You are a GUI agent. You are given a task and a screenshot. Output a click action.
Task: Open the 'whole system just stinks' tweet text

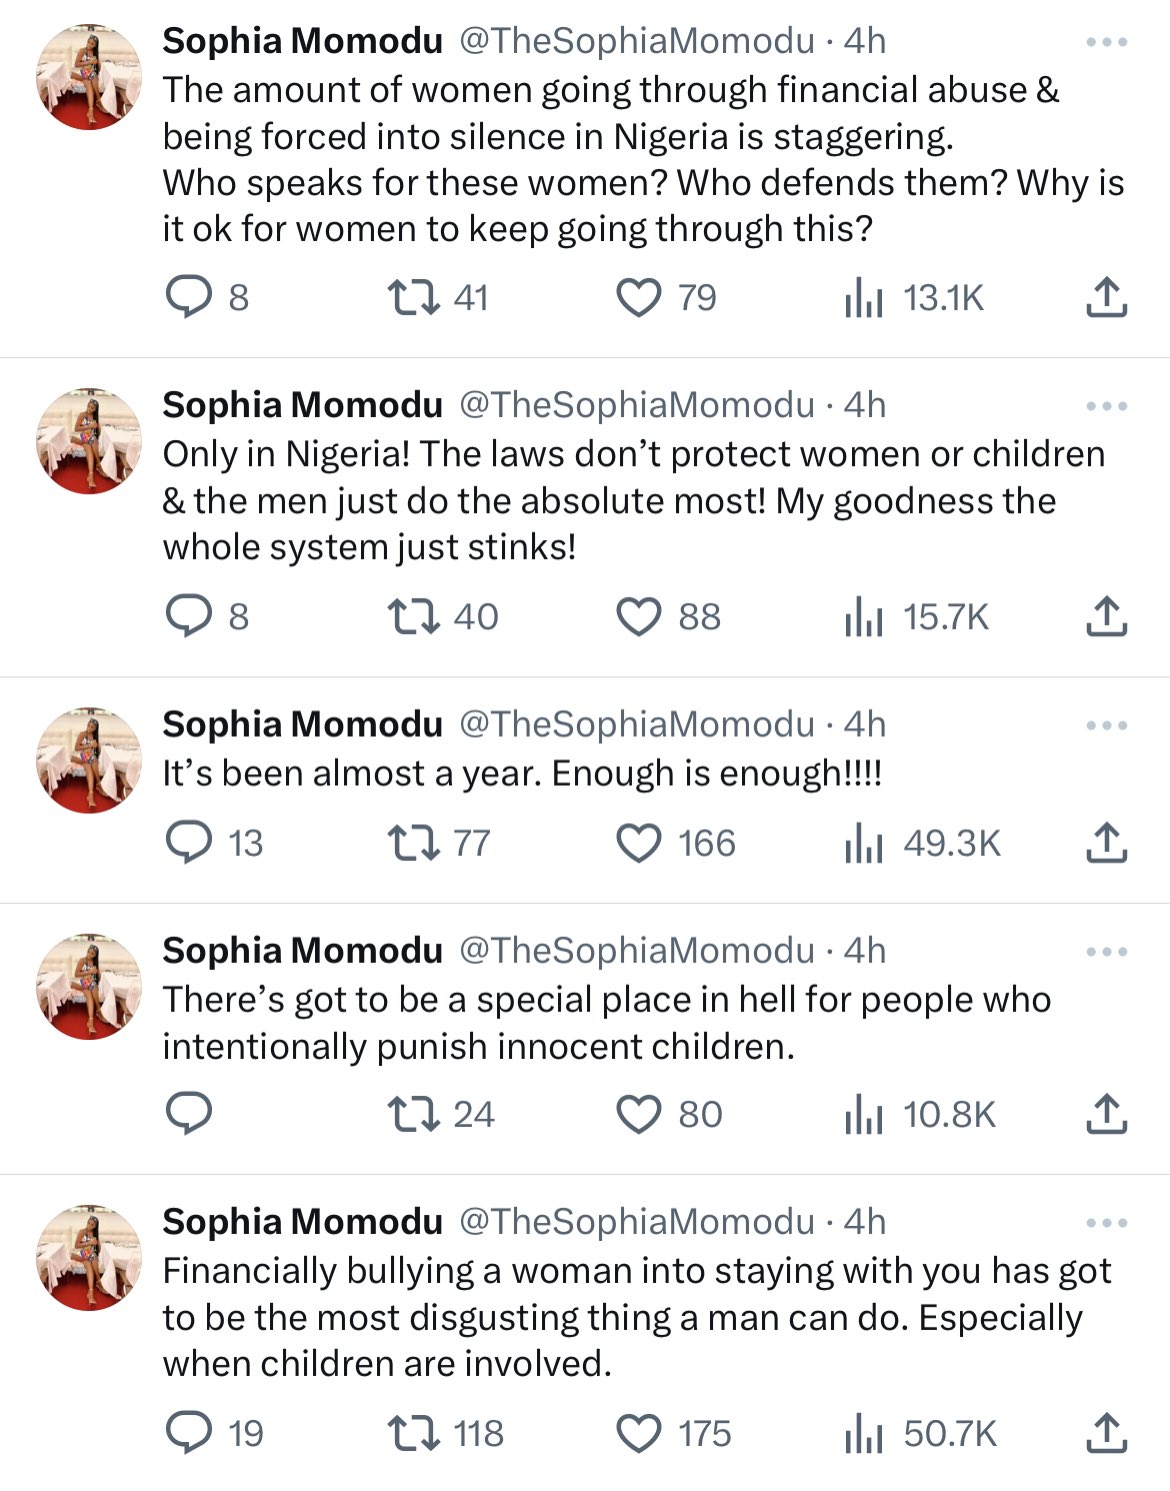click(632, 500)
